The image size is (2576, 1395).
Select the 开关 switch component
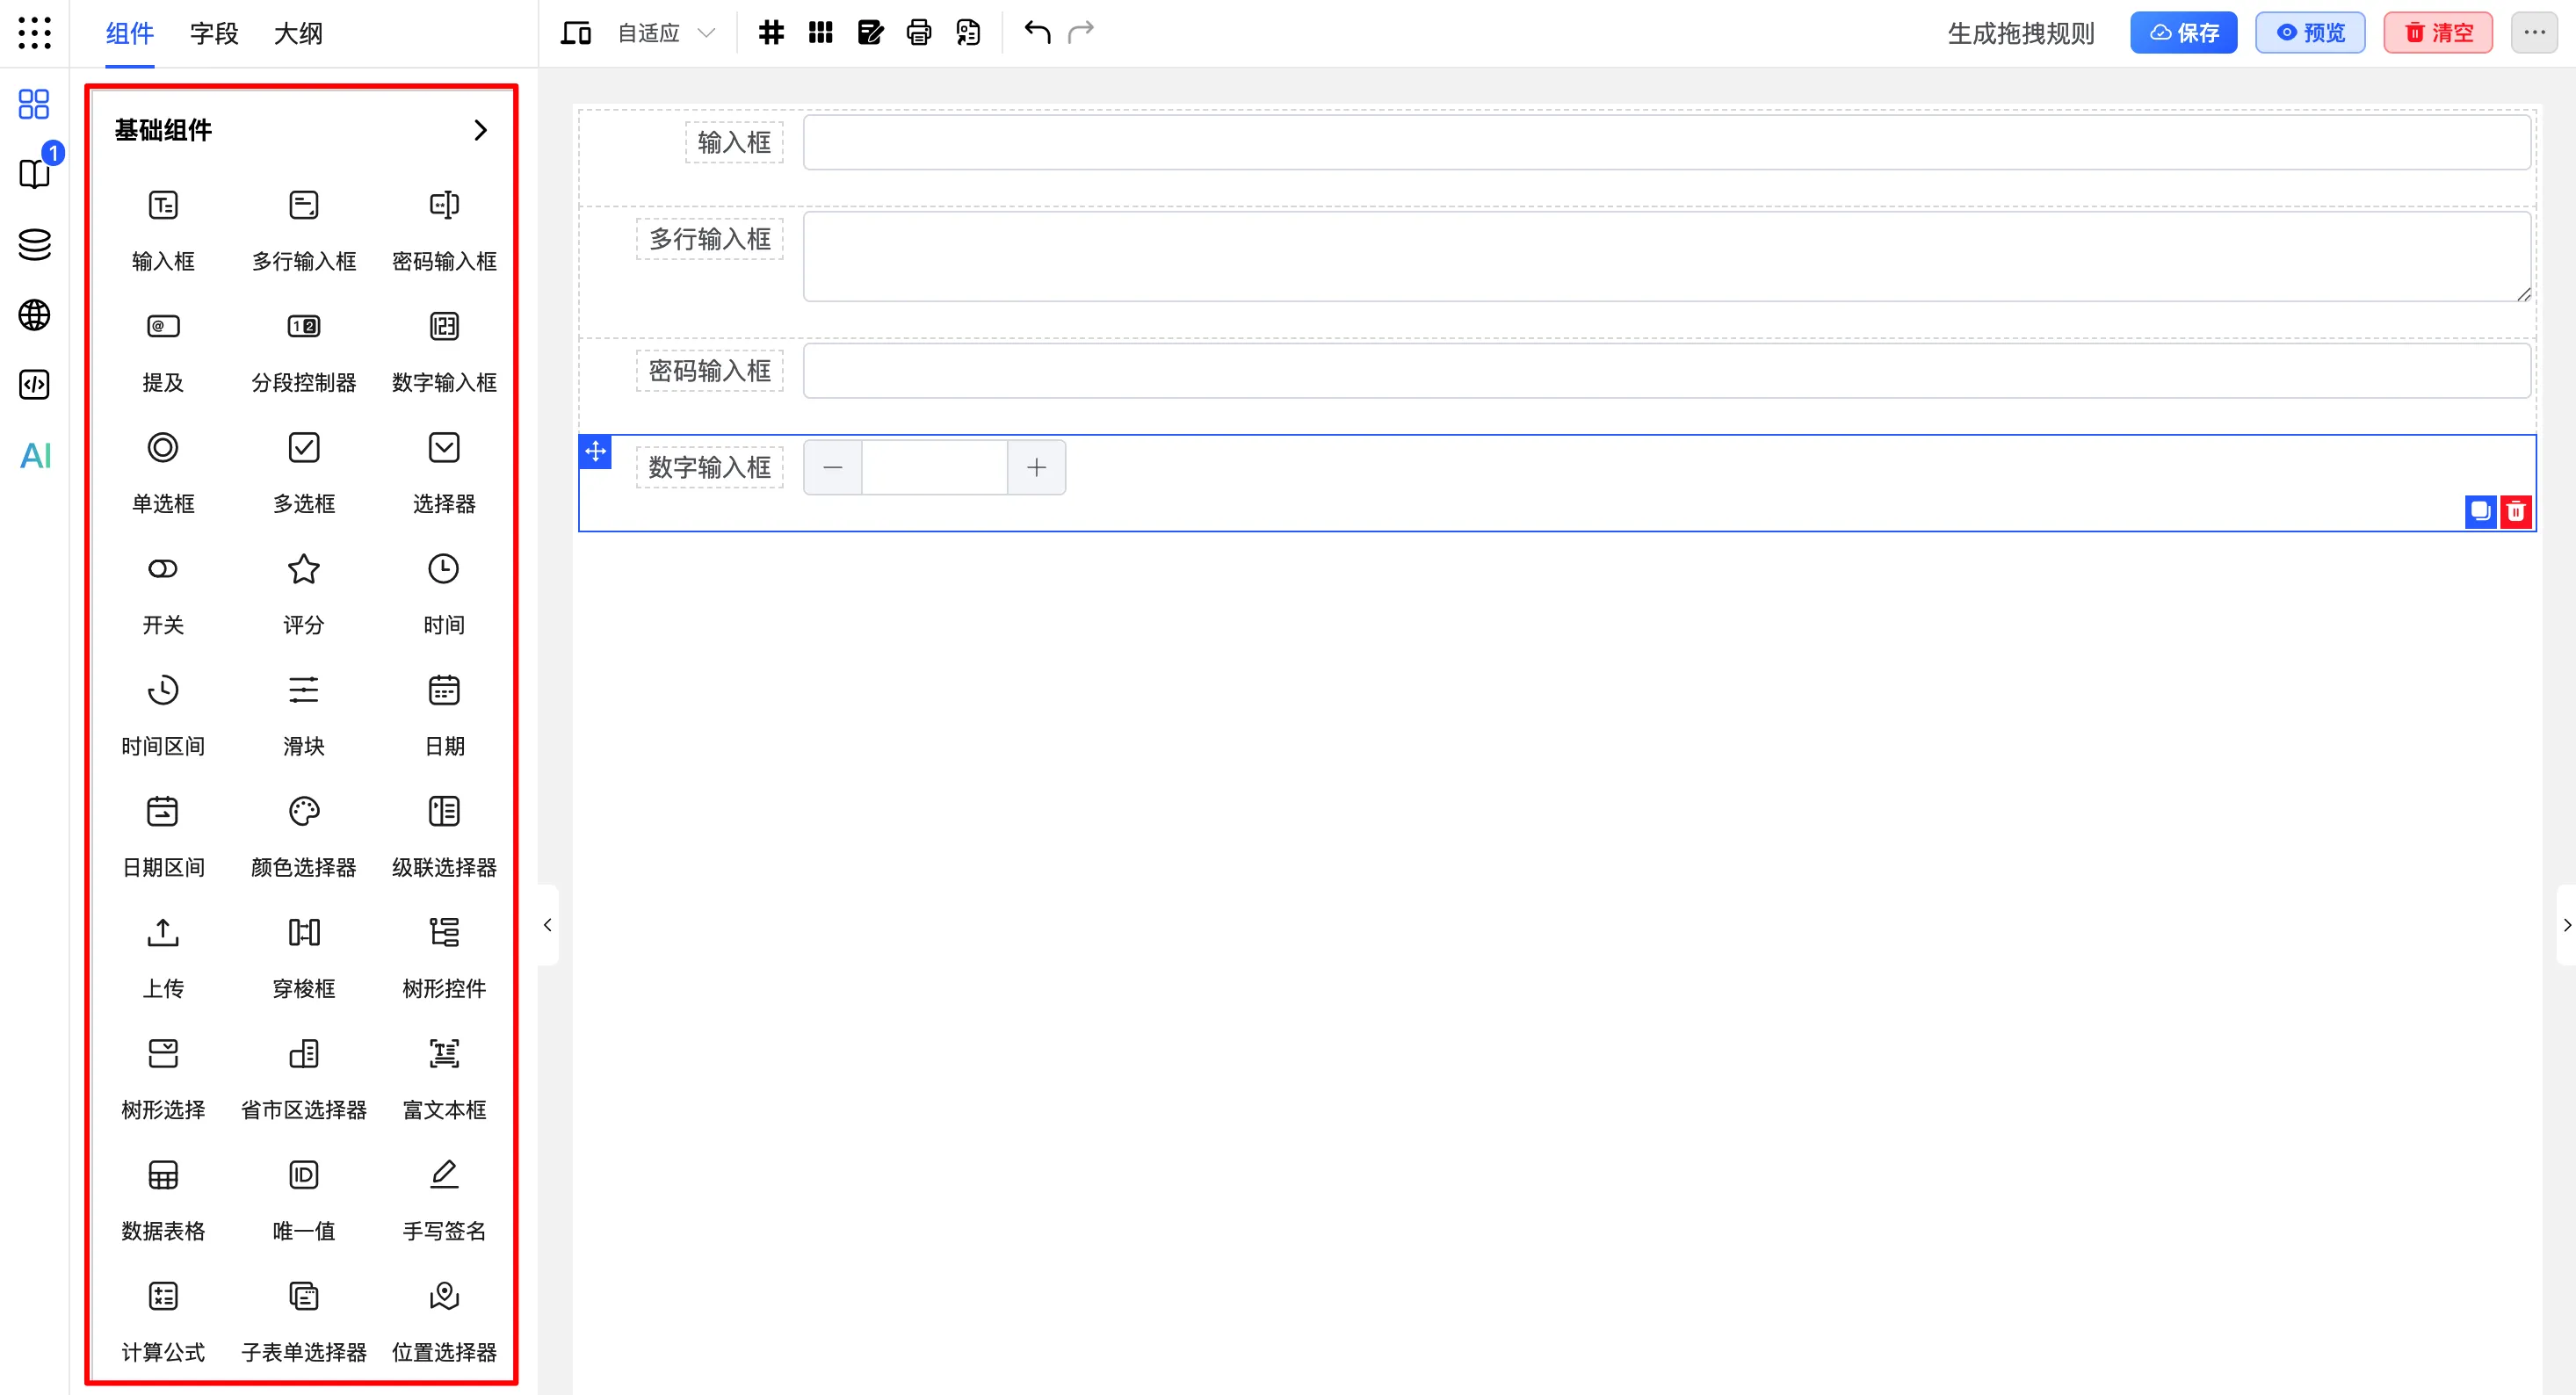coord(163,569)
